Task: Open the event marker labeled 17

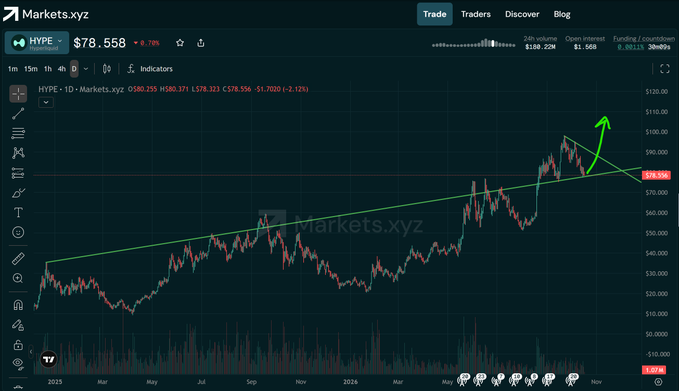Action: click(548, 380)
